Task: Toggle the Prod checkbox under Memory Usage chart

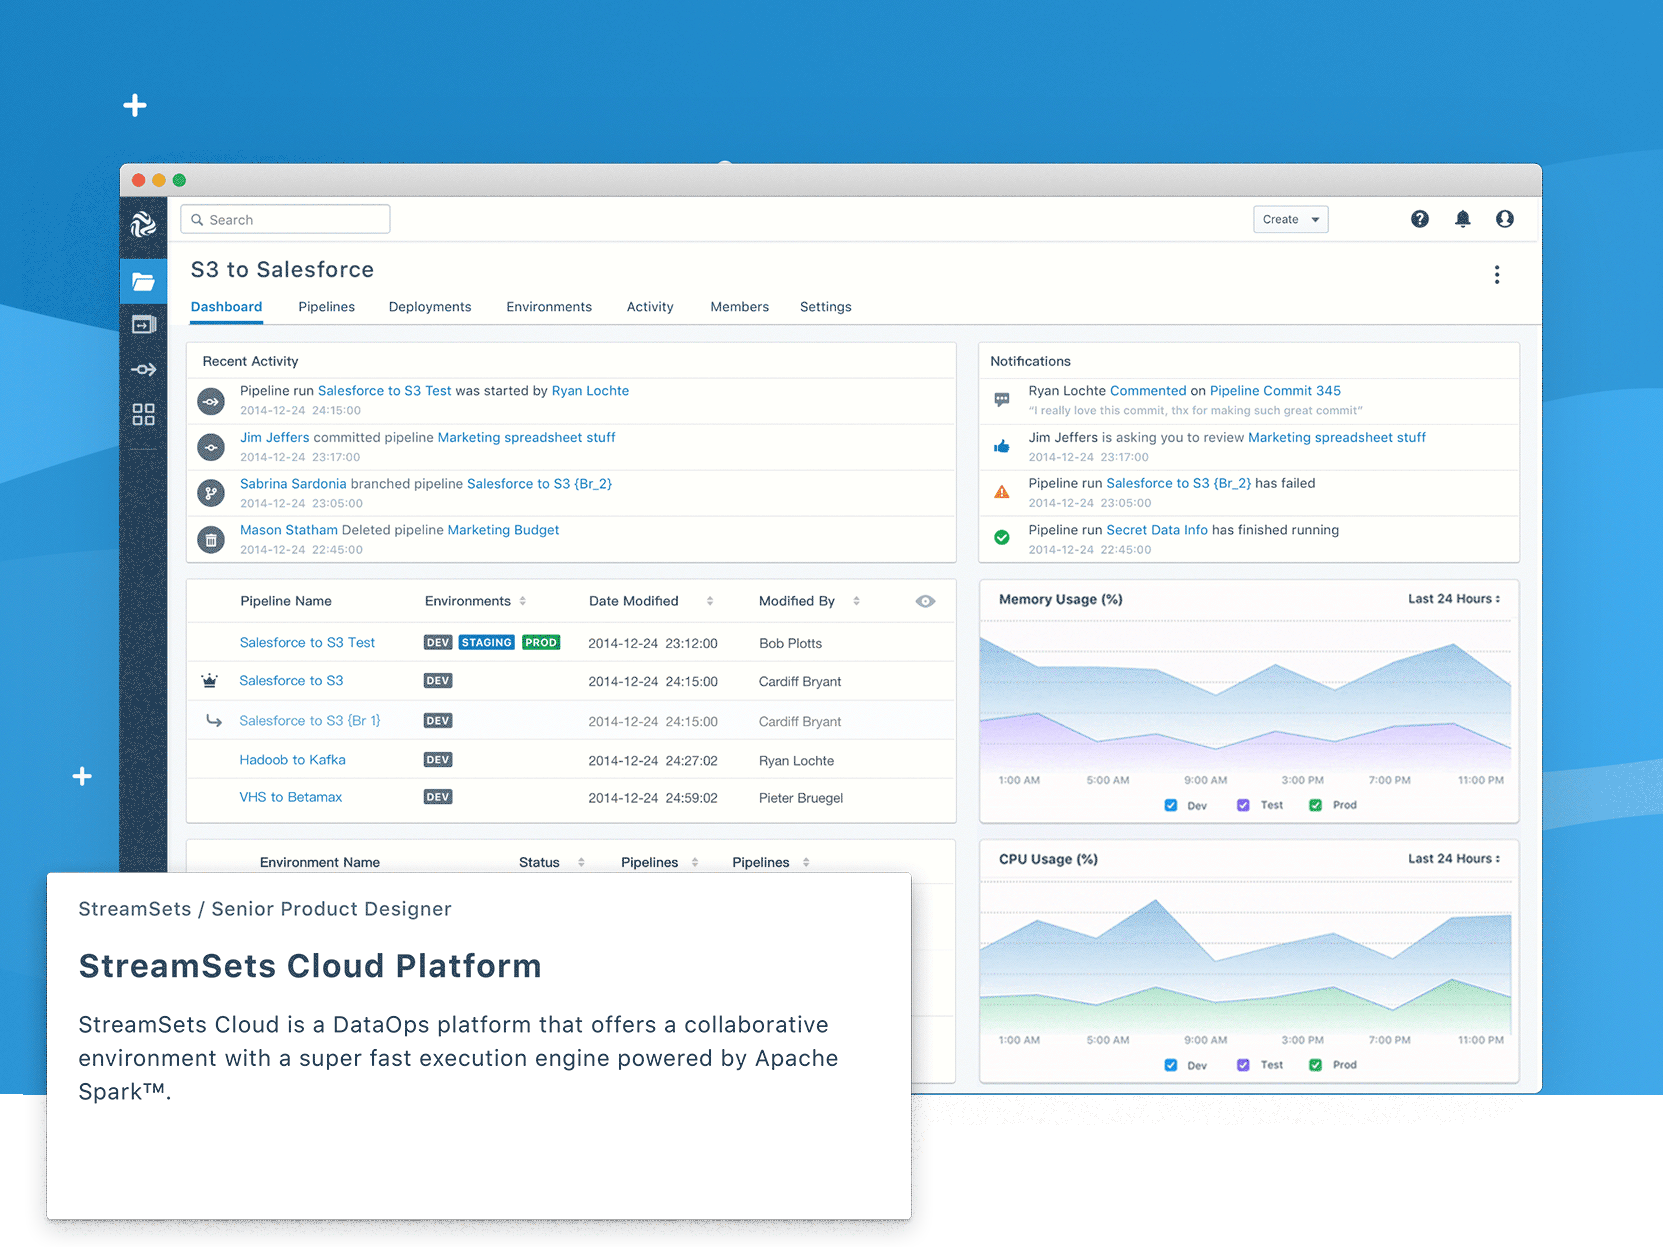Action: click(1315, 804)
